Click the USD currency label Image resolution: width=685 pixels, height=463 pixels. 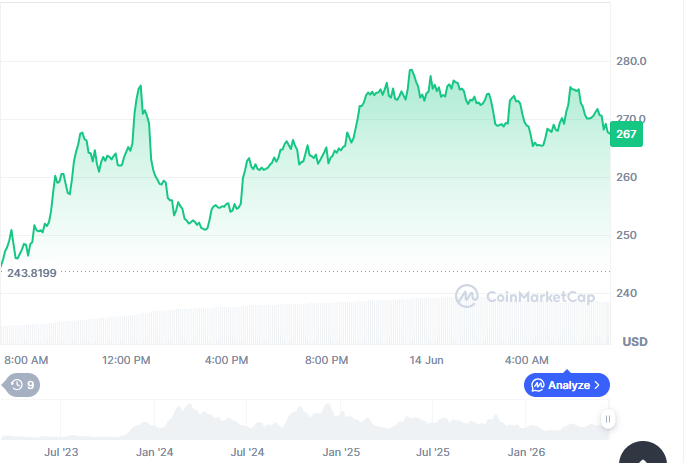pos(635,342)
